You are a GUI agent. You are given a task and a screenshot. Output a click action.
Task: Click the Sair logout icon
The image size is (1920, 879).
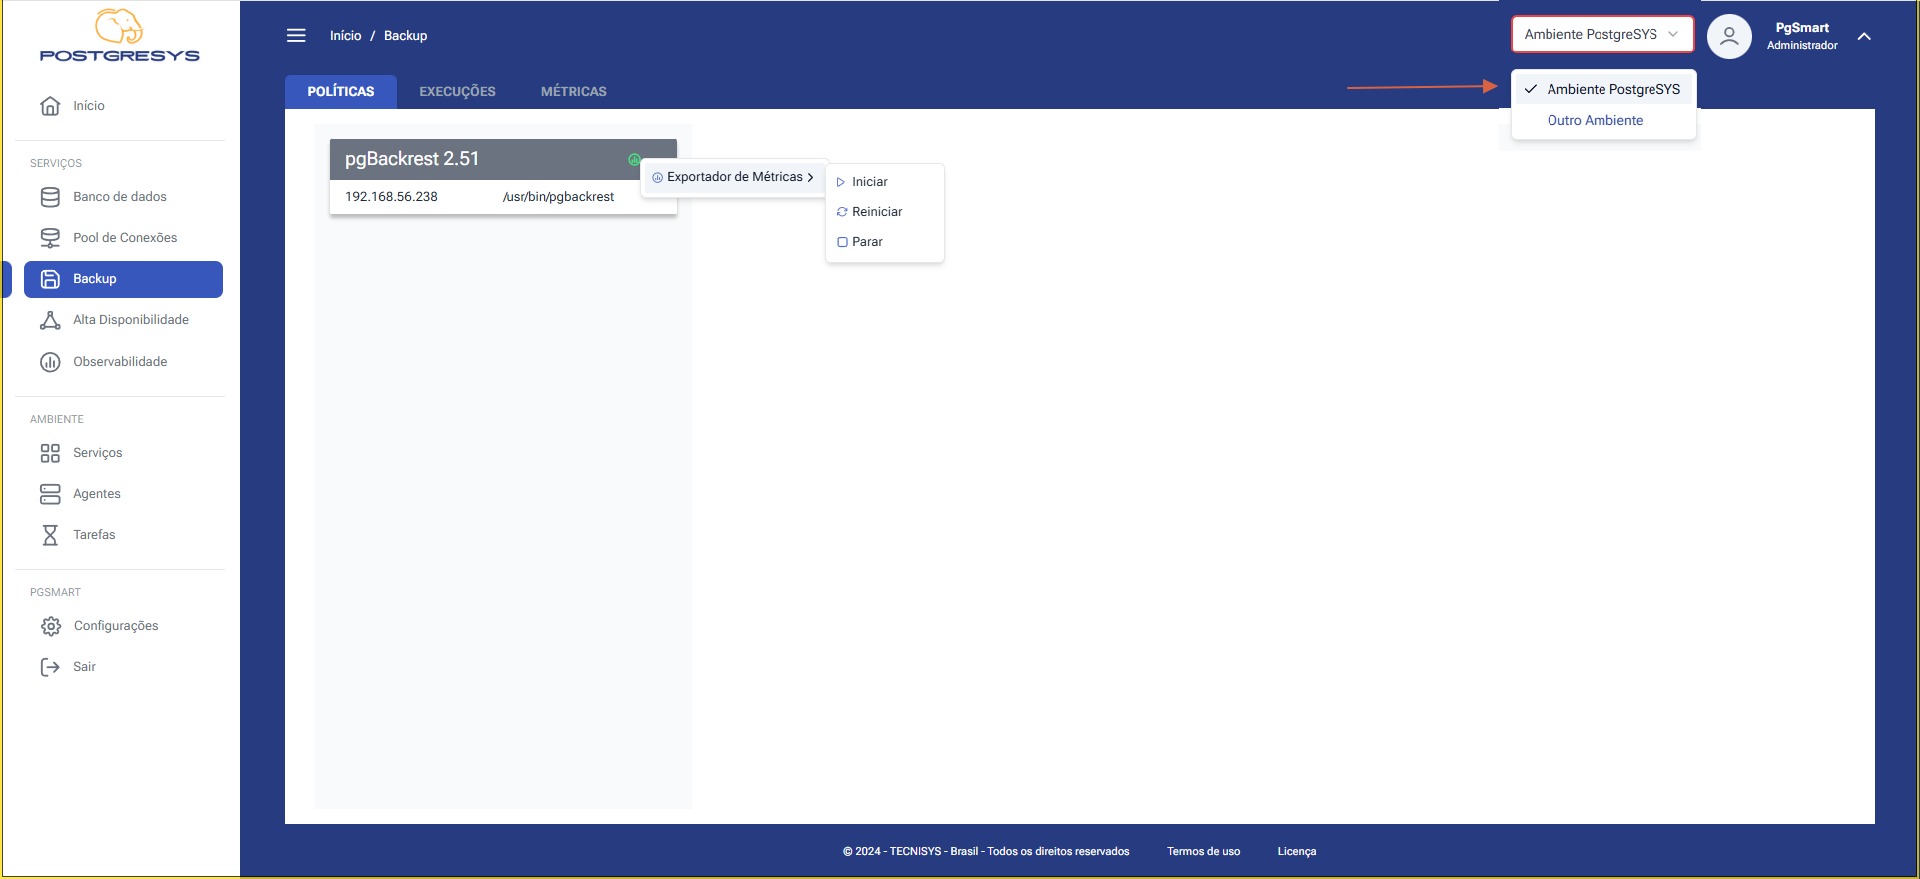point(50,667)
